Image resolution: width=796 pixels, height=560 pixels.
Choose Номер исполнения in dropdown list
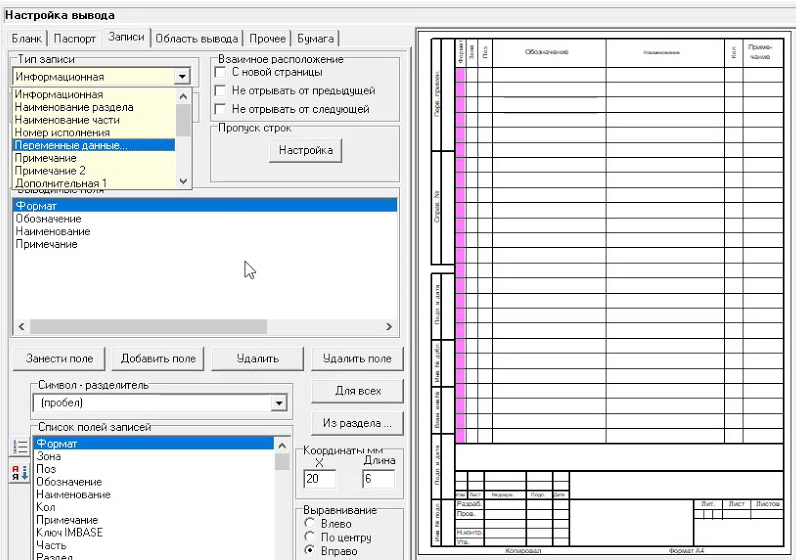click(x=94, y=133)
